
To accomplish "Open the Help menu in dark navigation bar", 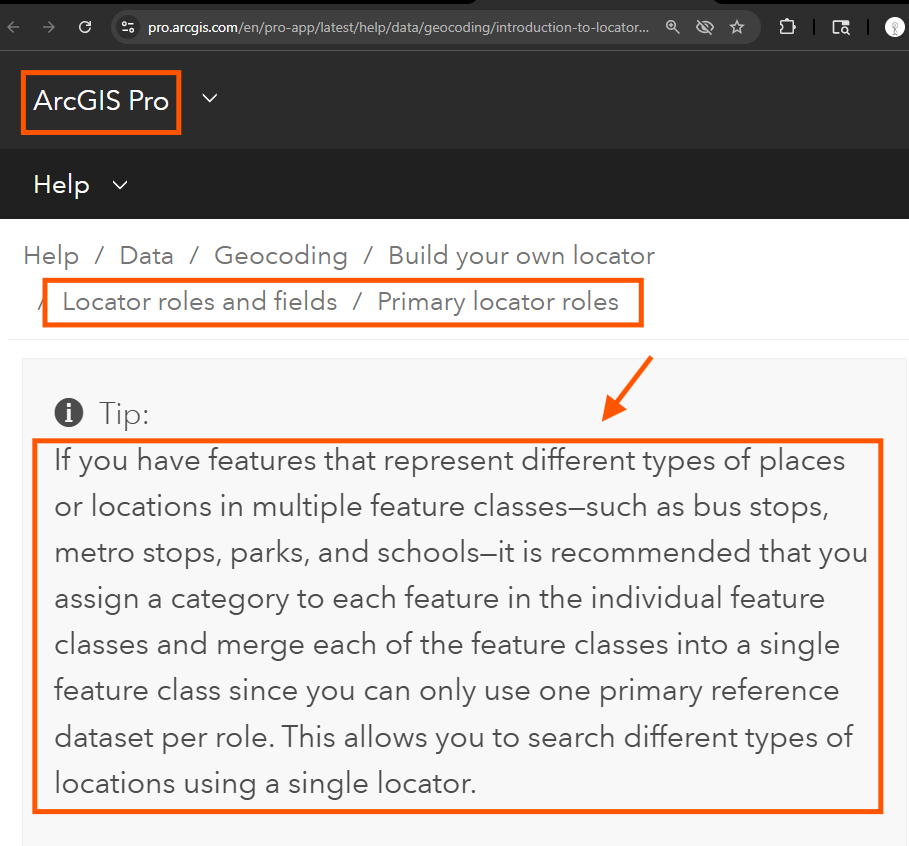I will point(61,185).
